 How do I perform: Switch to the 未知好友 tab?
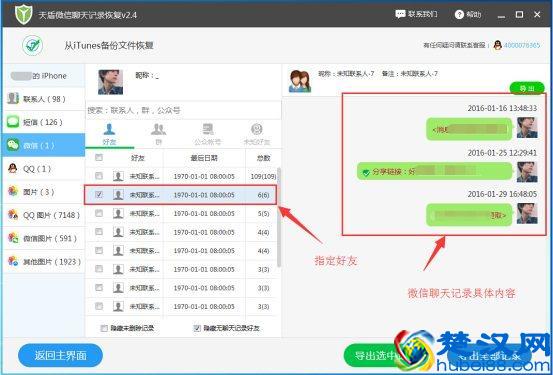coord(256,135)
